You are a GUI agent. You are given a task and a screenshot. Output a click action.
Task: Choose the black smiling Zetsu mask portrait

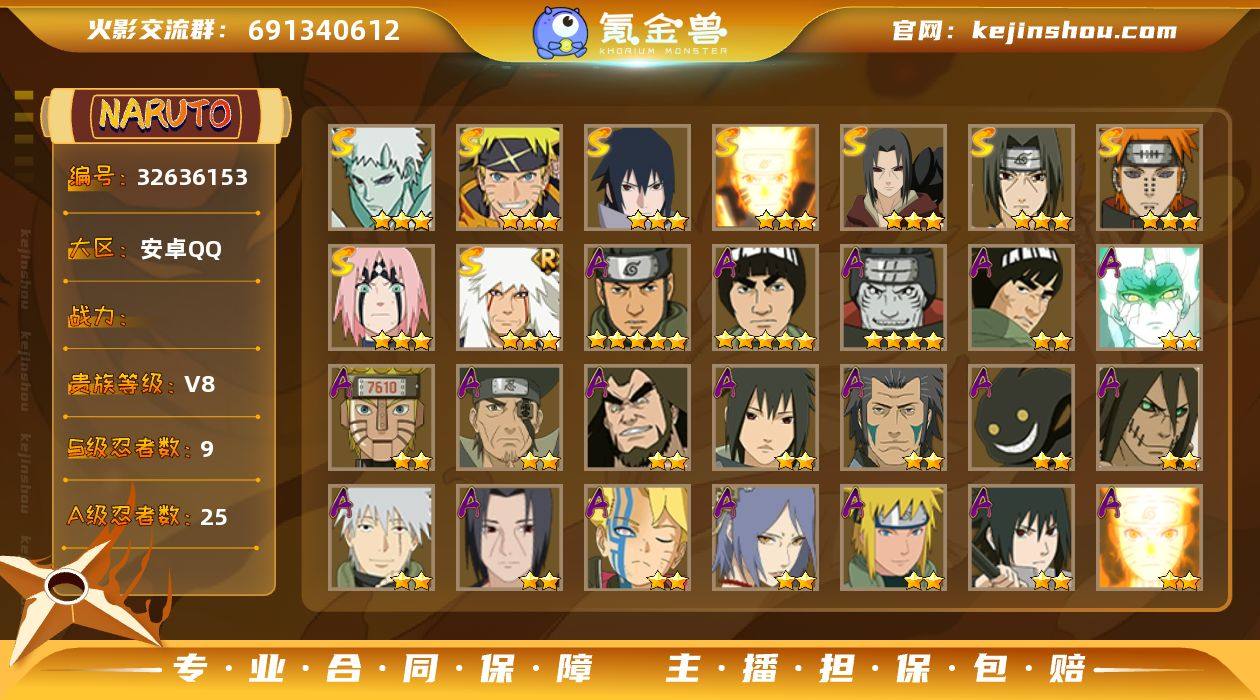click(1021, 418)
